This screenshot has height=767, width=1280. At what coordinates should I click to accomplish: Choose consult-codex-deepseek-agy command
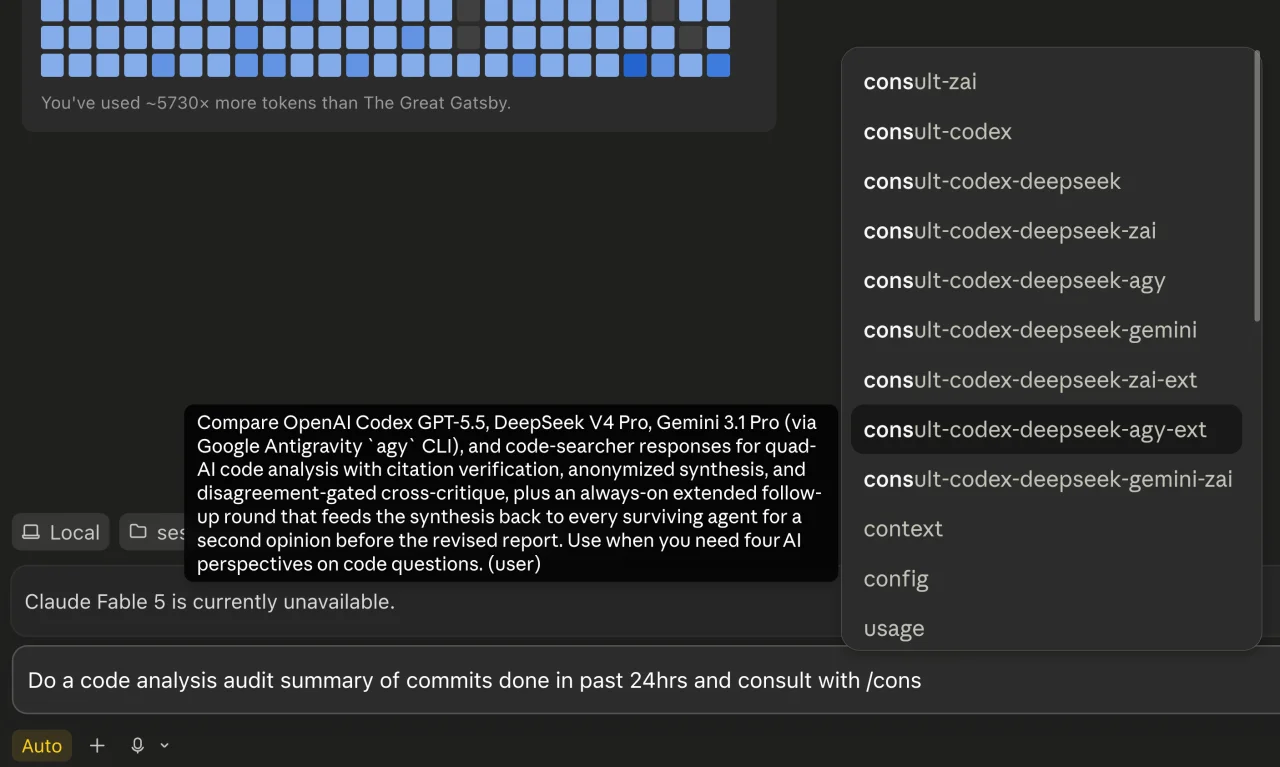(x=1046, y=281)
